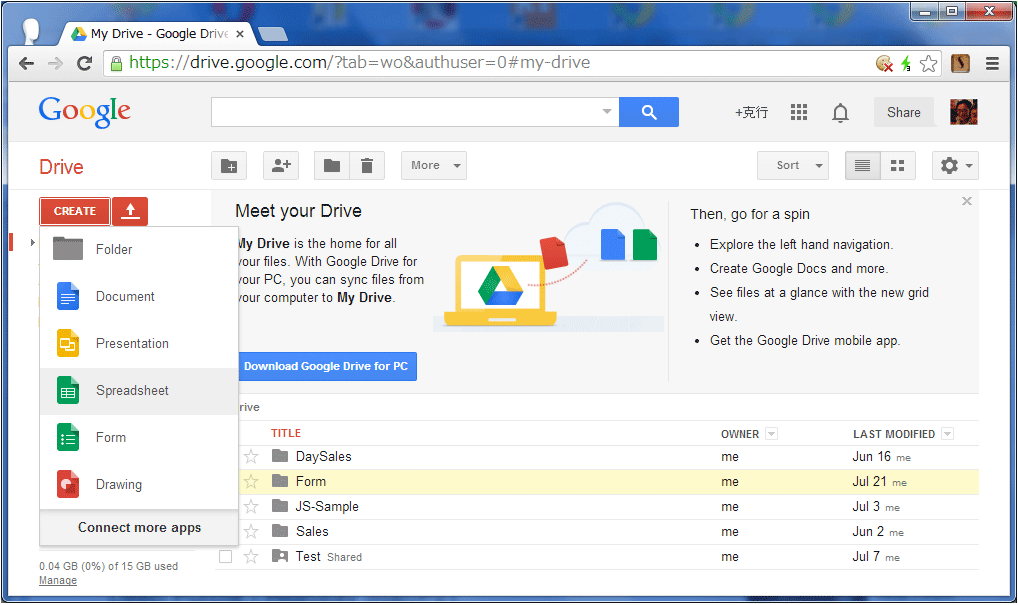Image resolution: width=1018 pixels, height=605 pixels.
Task: Click the Chrome user silhouette icon
Action: [31, 30]
